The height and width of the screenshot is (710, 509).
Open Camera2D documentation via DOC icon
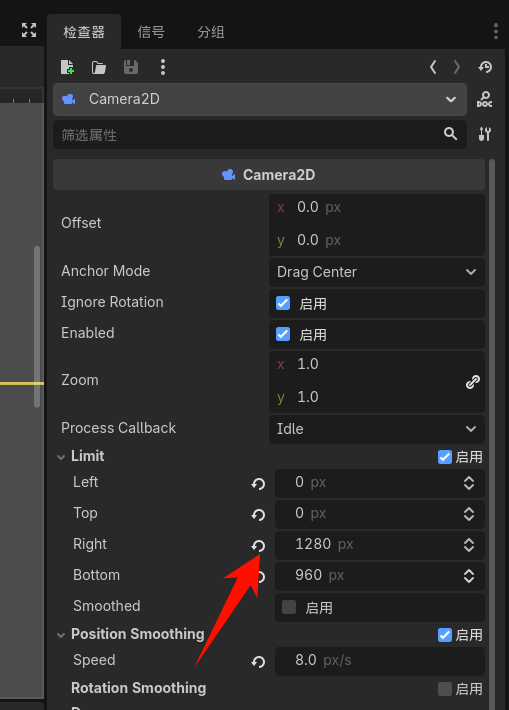(x=485, y=99)
